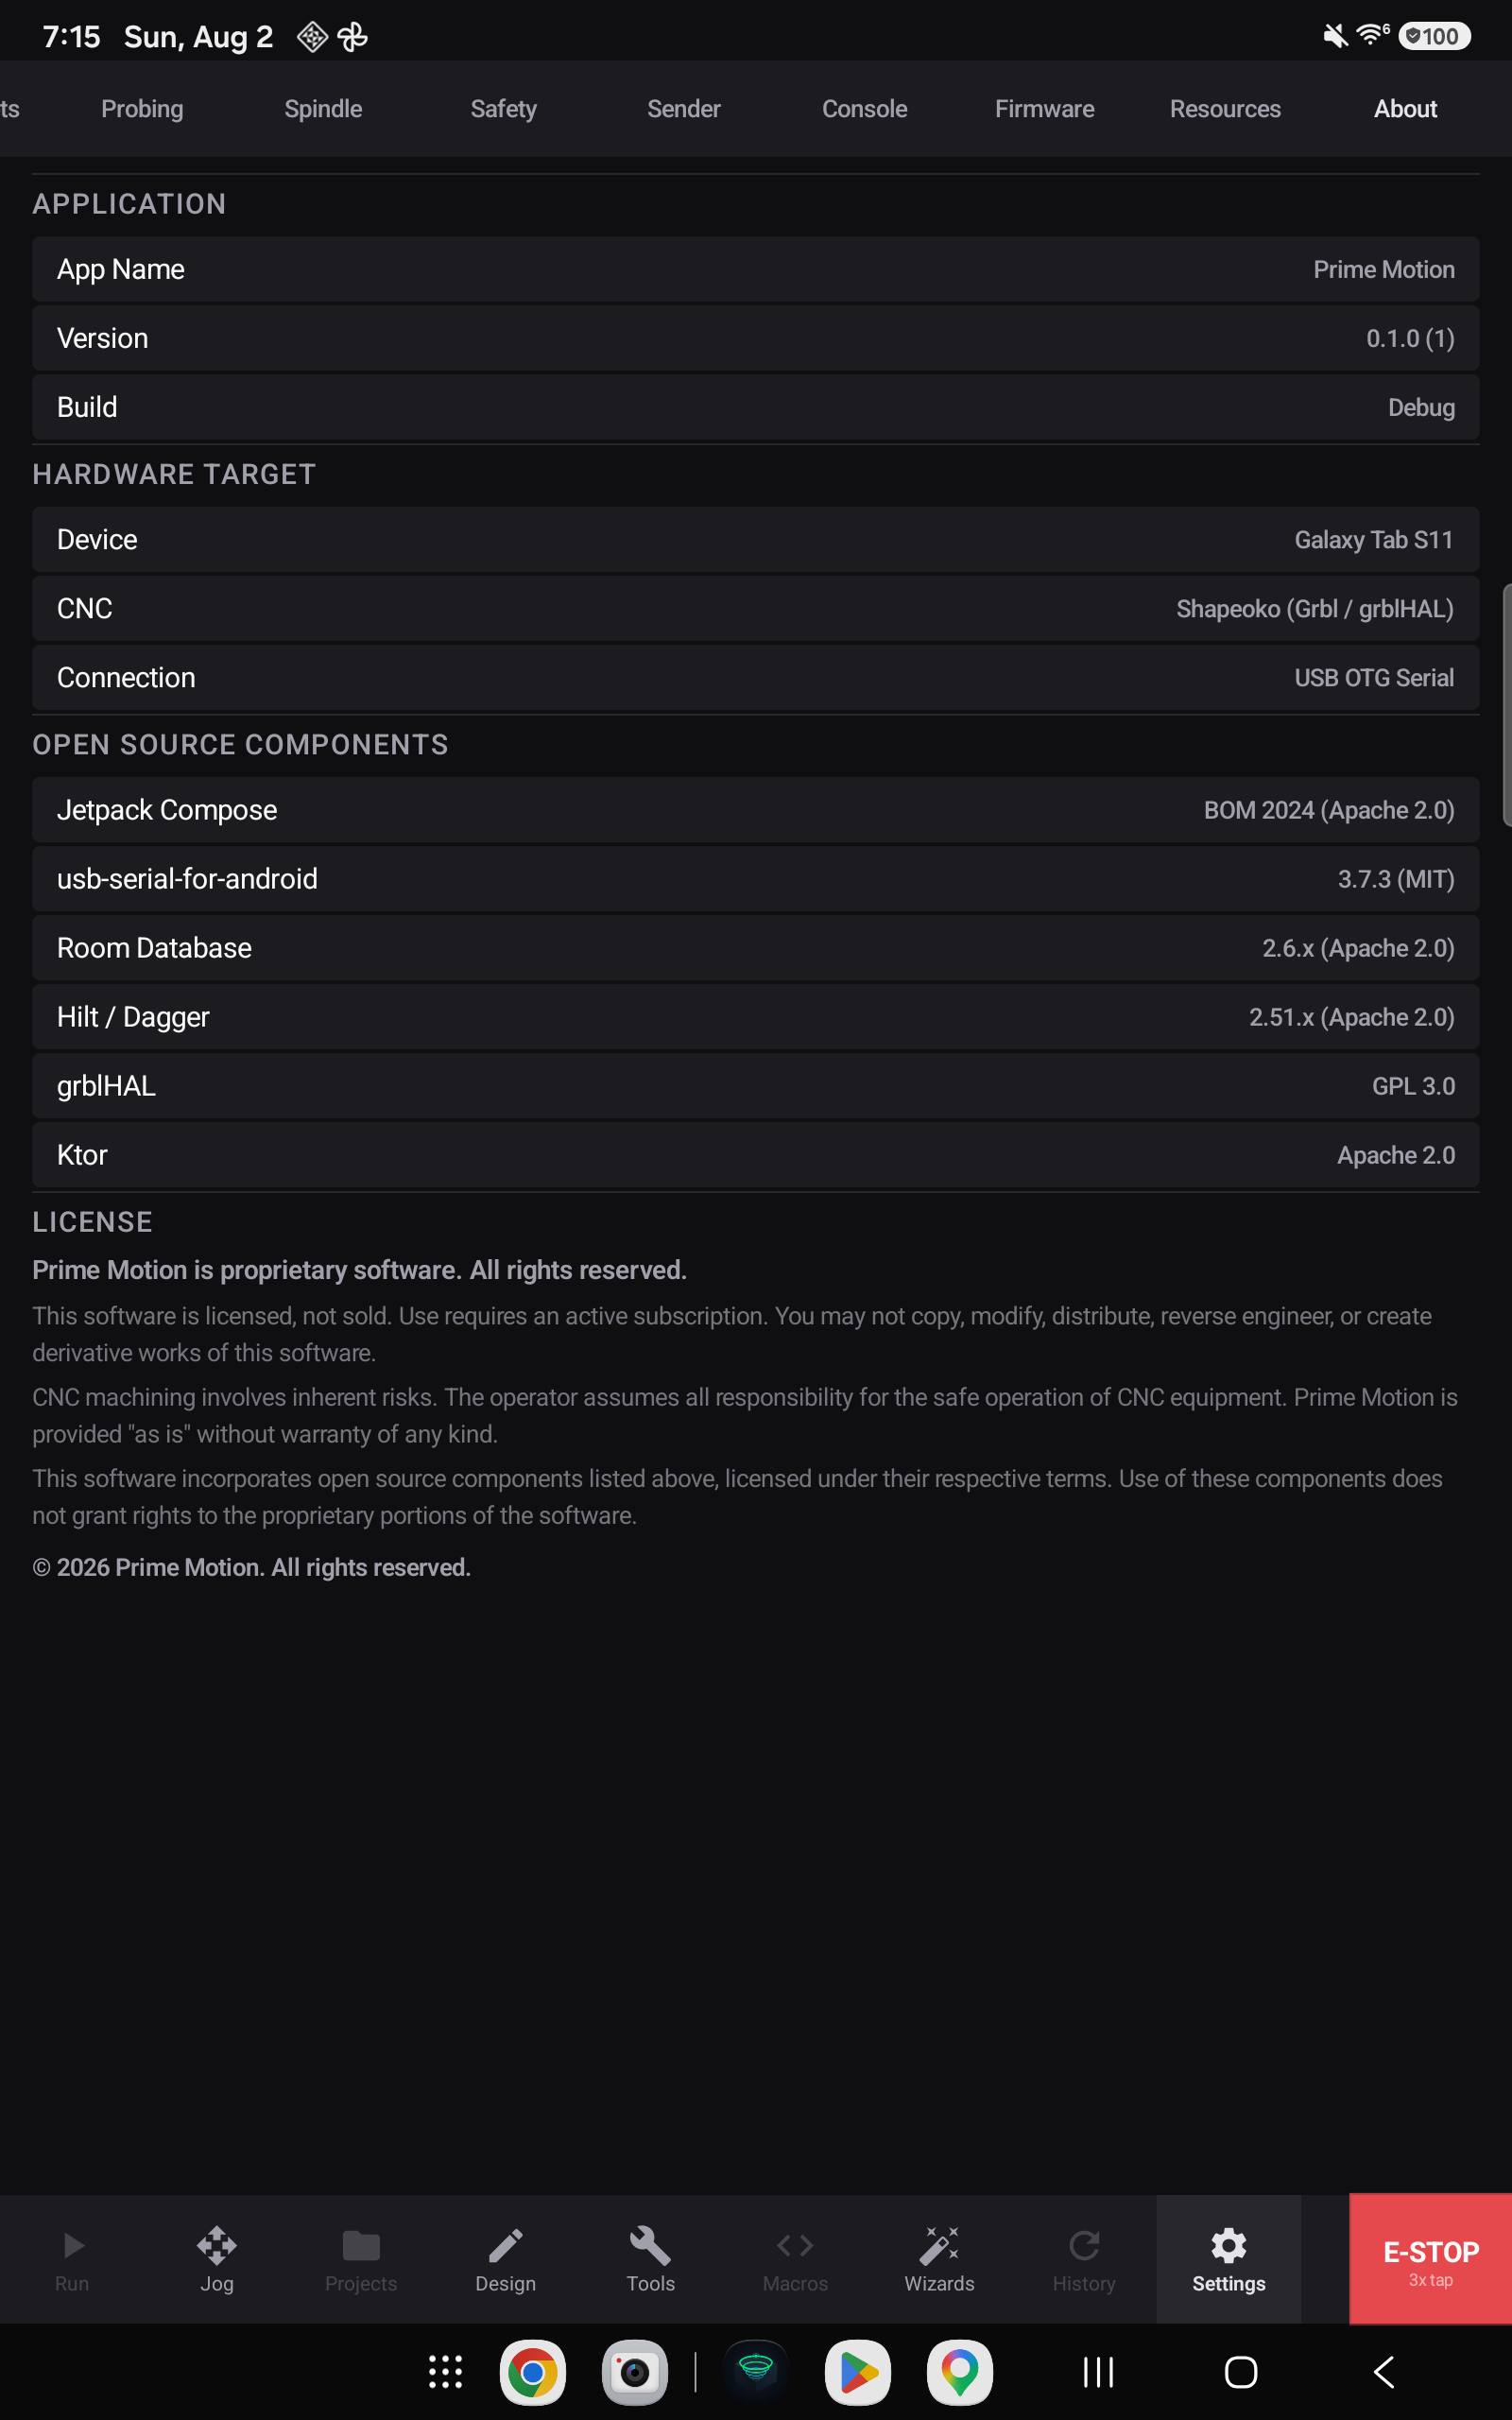Open the Tools wrench icon
Viewport: 1512px width, 2420px height.
(x=650, y=2245)
